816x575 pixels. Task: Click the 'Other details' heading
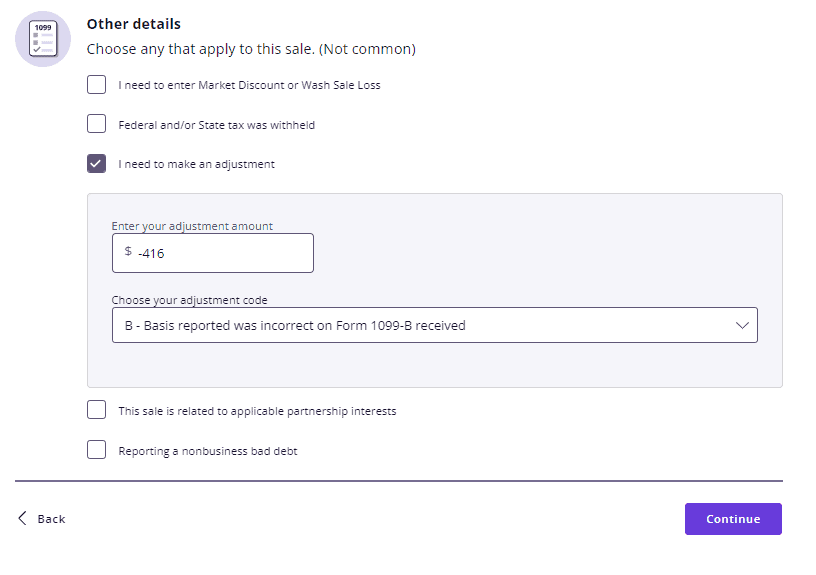coord(134,24)
